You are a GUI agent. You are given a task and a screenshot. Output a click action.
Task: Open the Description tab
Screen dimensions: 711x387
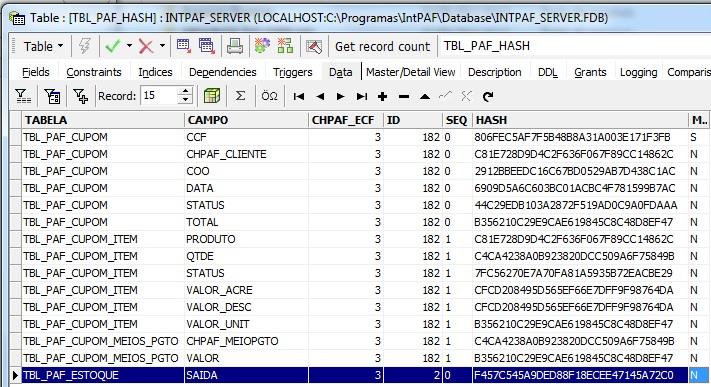494,72
